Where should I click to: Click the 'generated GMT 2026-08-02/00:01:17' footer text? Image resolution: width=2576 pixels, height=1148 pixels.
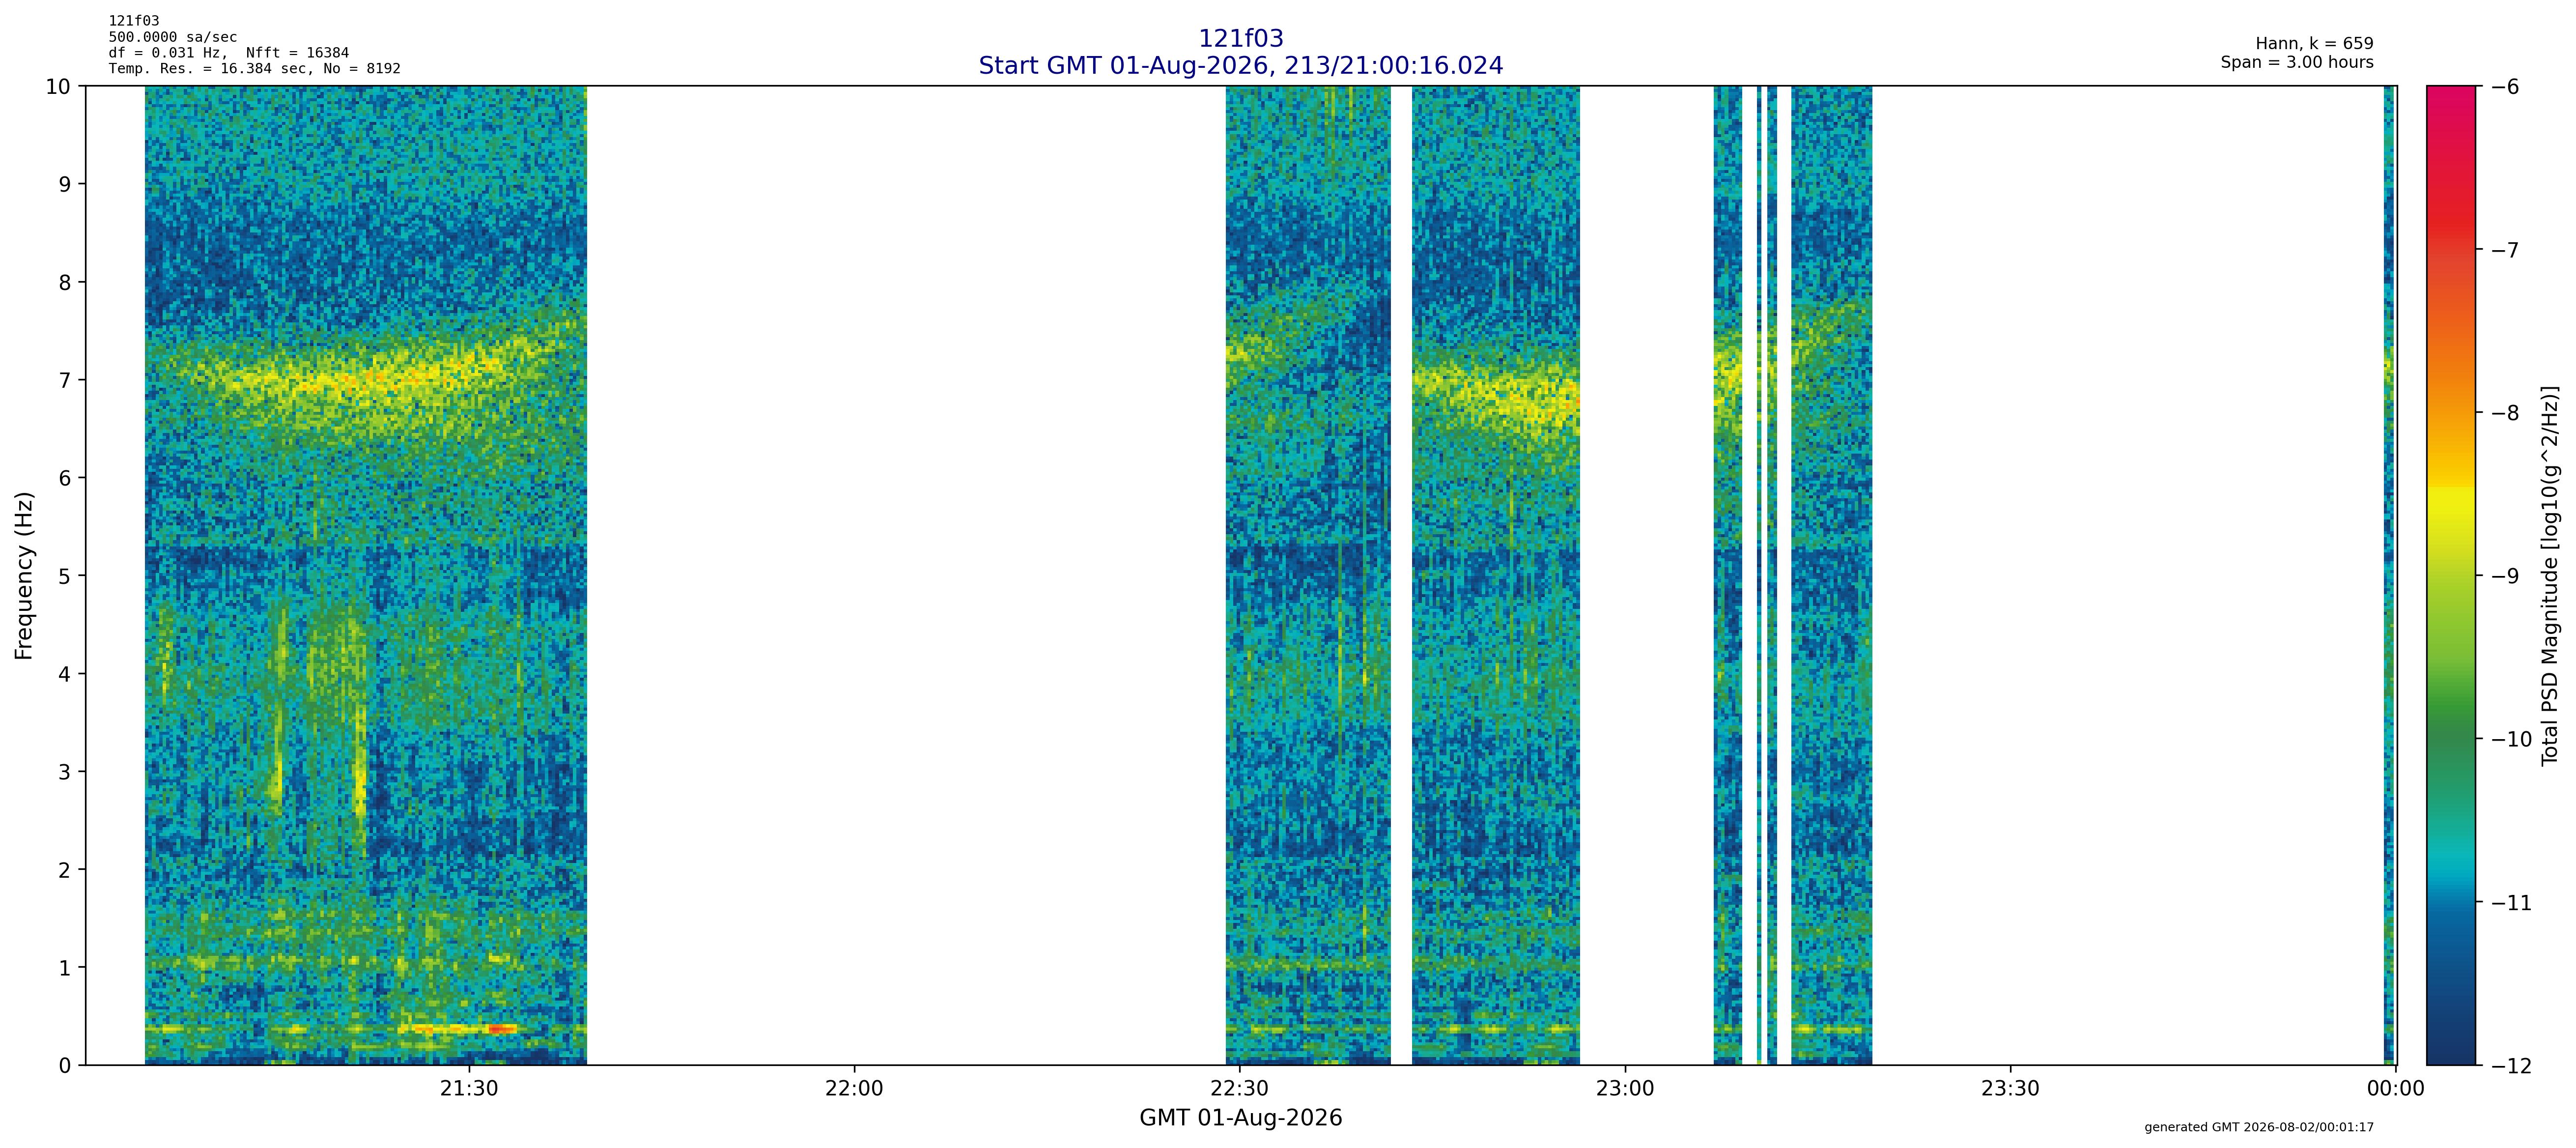(2259, 1127)
